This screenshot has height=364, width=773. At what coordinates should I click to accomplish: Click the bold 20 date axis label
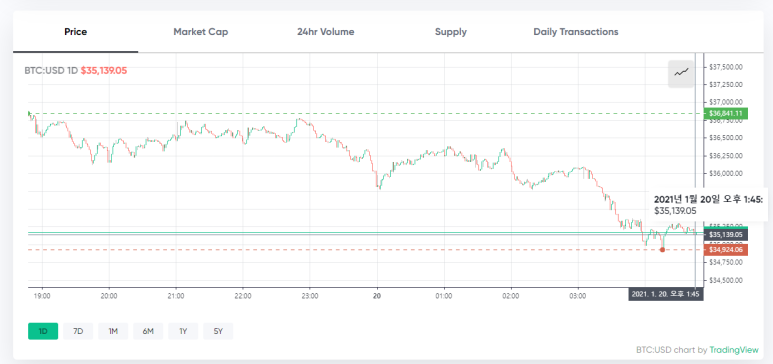377,296
